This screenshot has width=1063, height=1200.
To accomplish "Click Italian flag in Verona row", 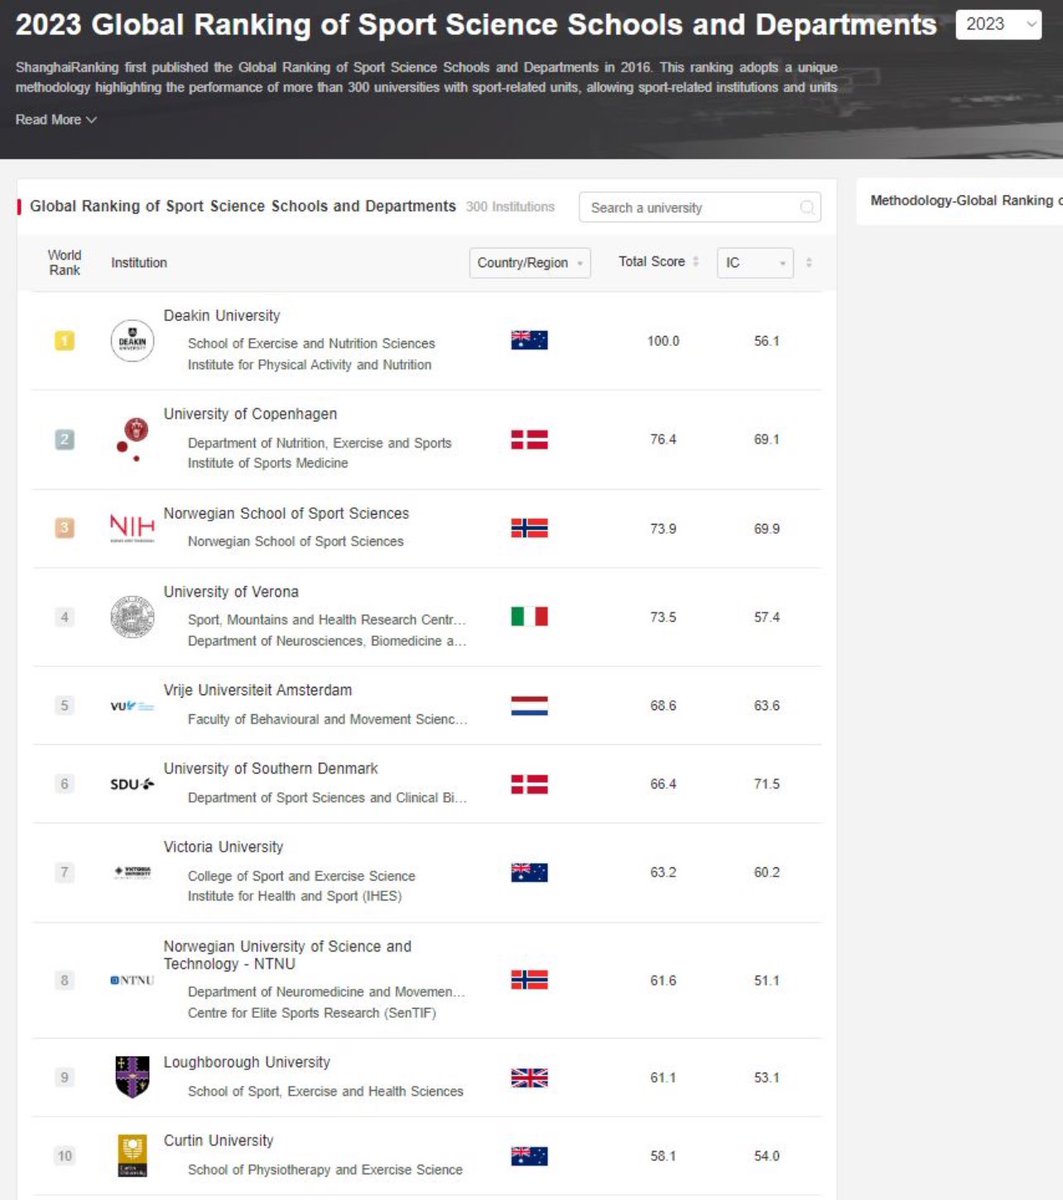I will (530, 617).
